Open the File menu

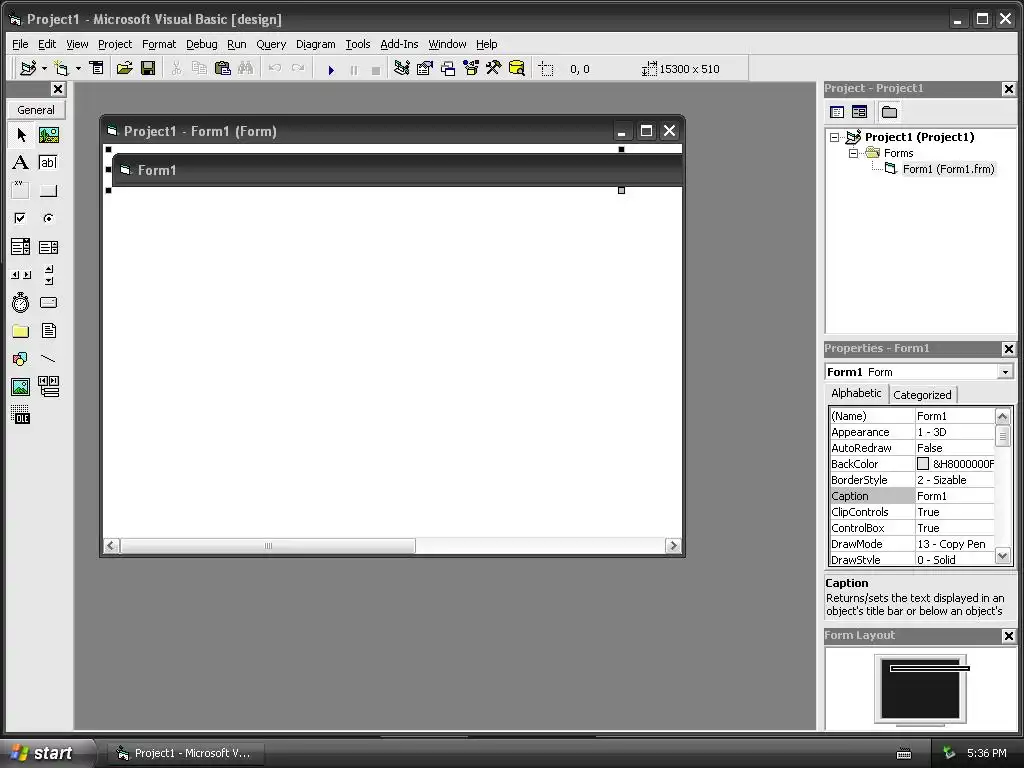coord(20,44)
